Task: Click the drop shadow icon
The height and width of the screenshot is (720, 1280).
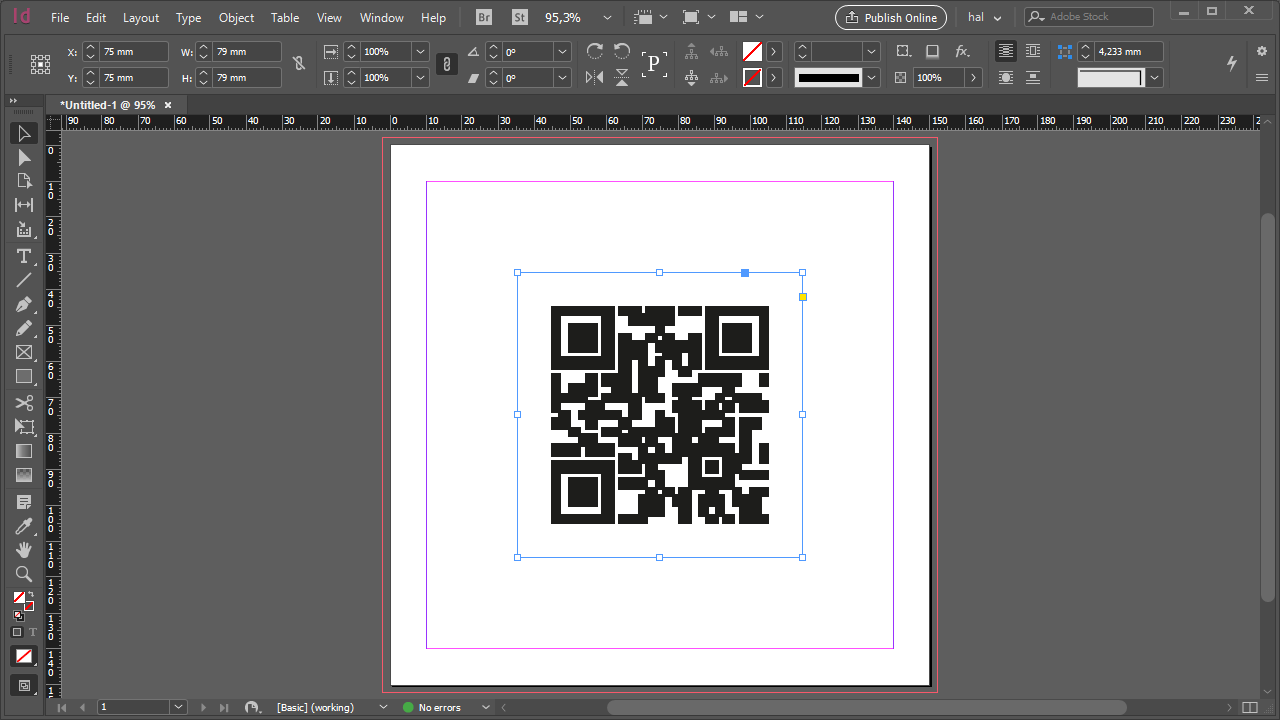Action: (x=932, y=51)
